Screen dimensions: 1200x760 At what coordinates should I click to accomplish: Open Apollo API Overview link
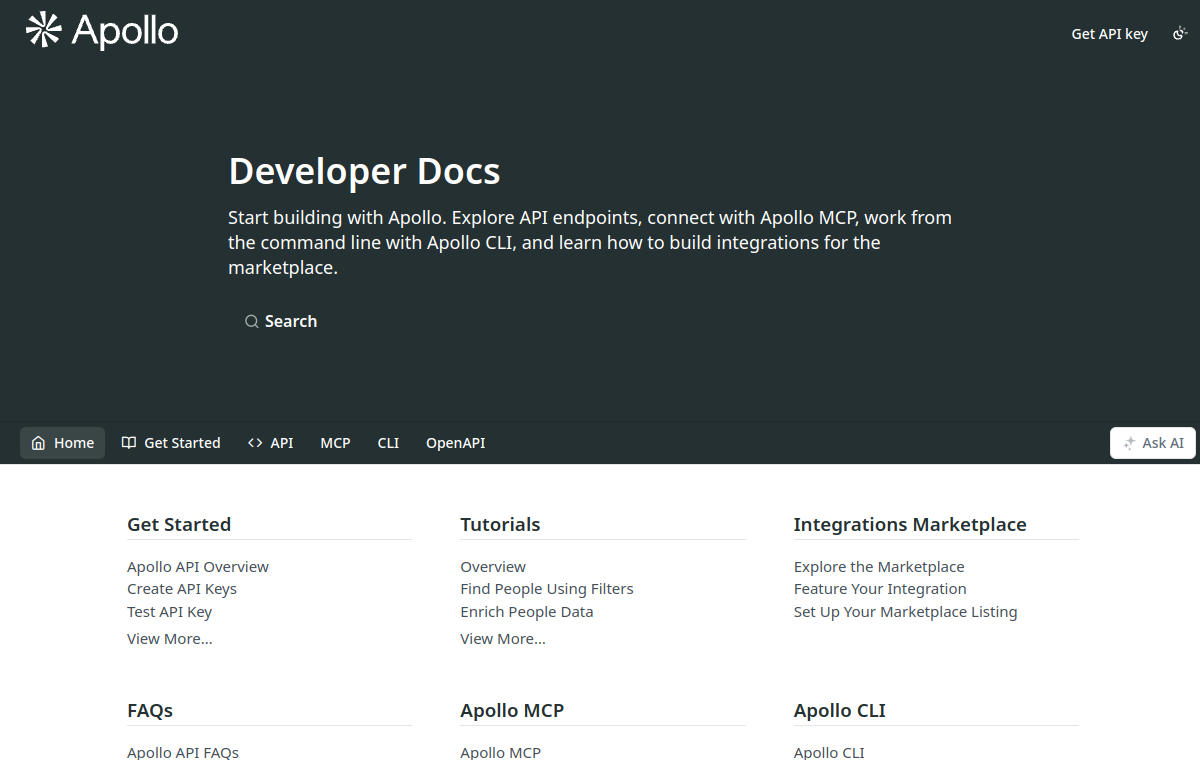(x=198, y=567)
